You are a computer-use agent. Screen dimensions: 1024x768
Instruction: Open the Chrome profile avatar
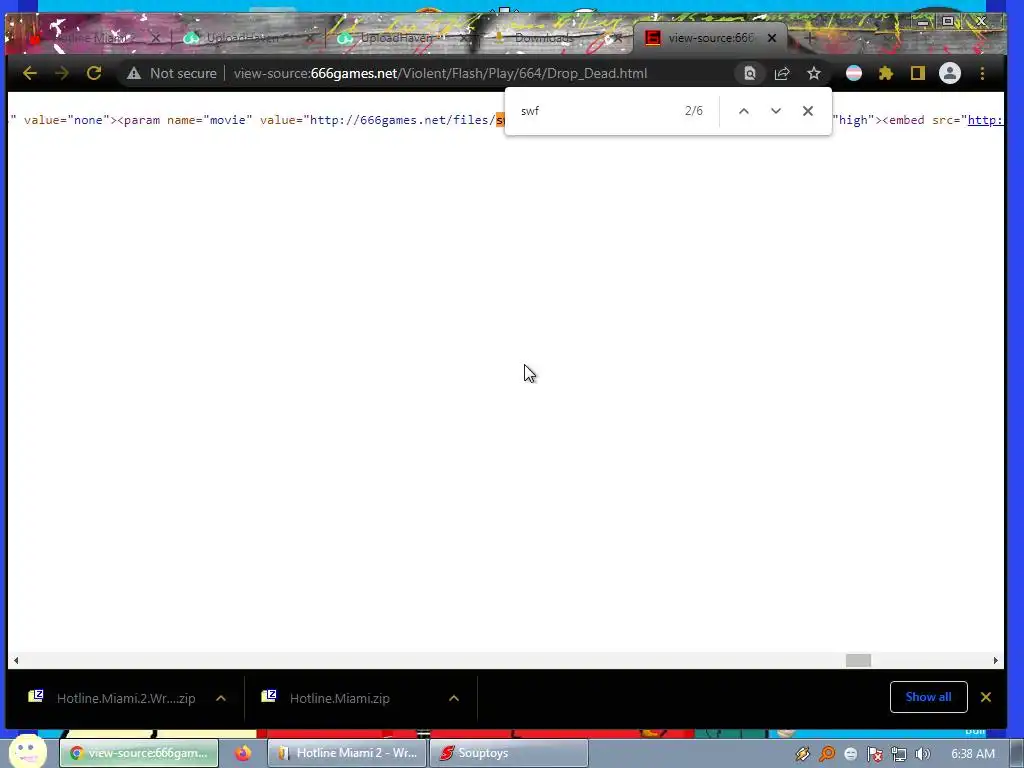click(950, 73)
